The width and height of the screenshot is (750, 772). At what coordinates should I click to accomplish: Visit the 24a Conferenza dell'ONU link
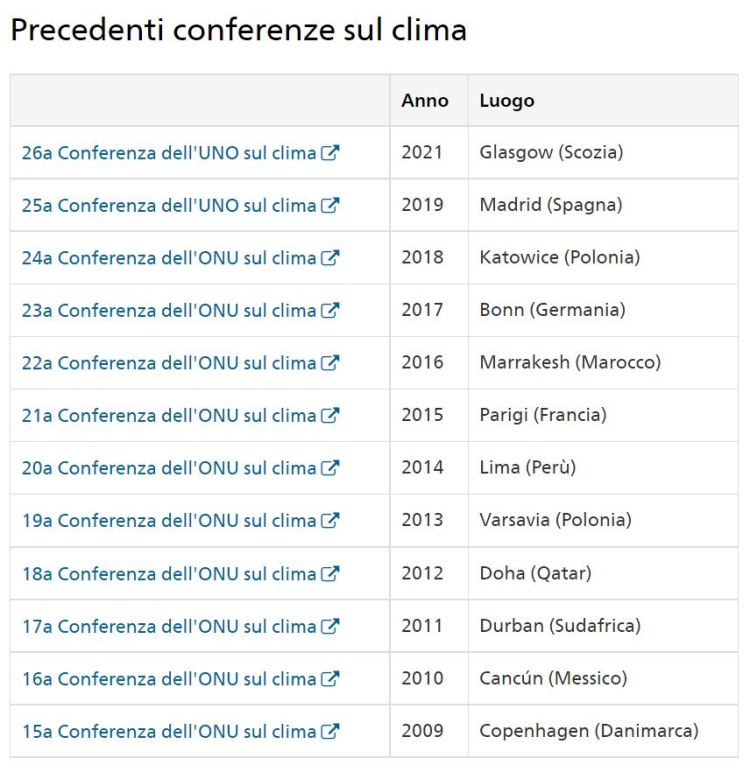click(x=168, y=258)
